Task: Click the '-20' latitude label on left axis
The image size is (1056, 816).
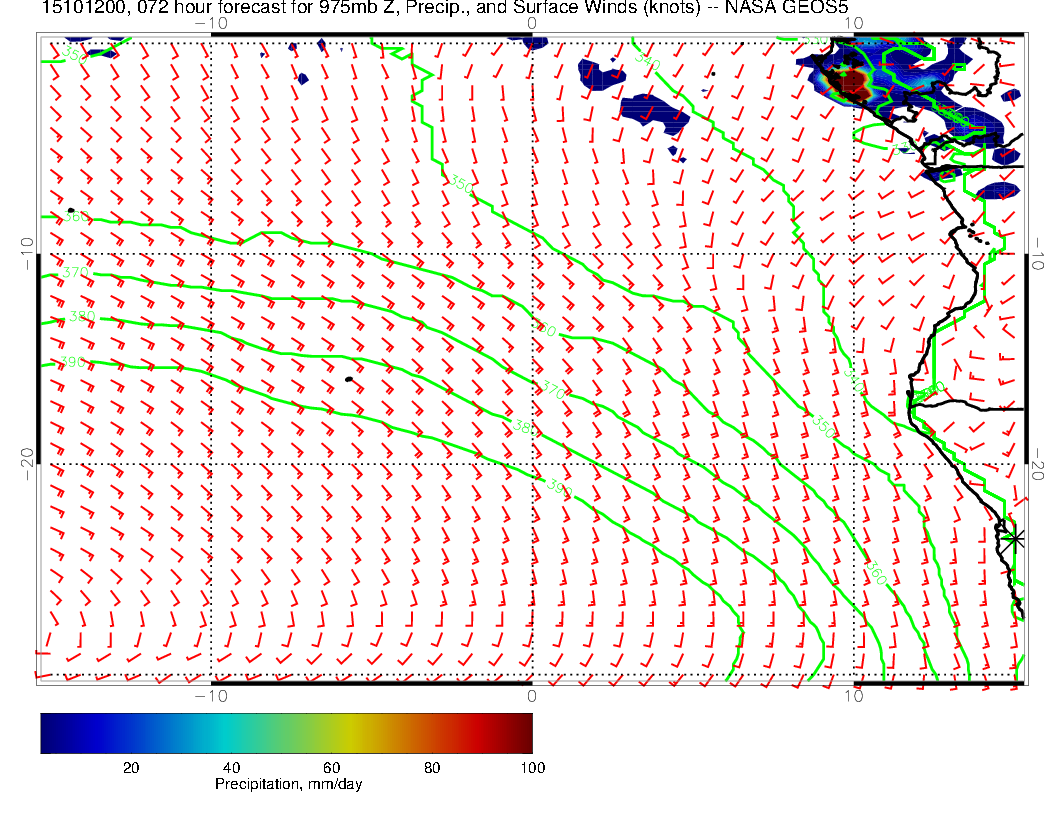Action: click(26, 460)
